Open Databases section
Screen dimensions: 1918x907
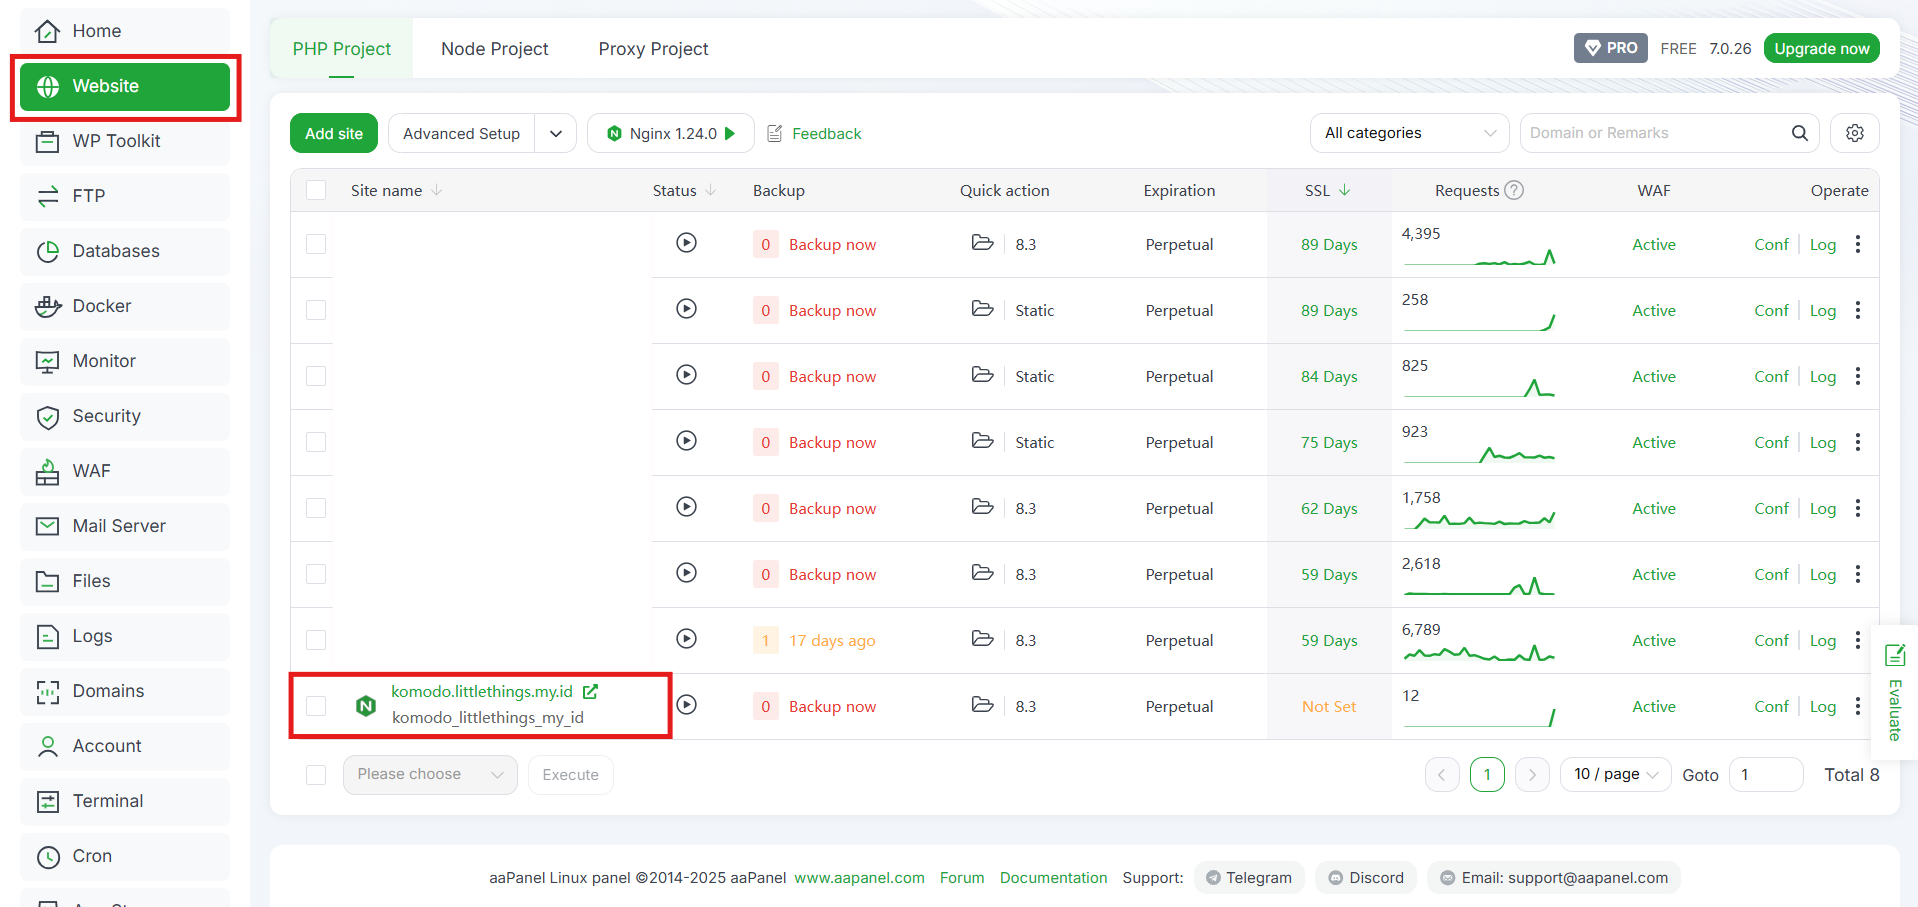pyautogui.click(x=125, y=251)
